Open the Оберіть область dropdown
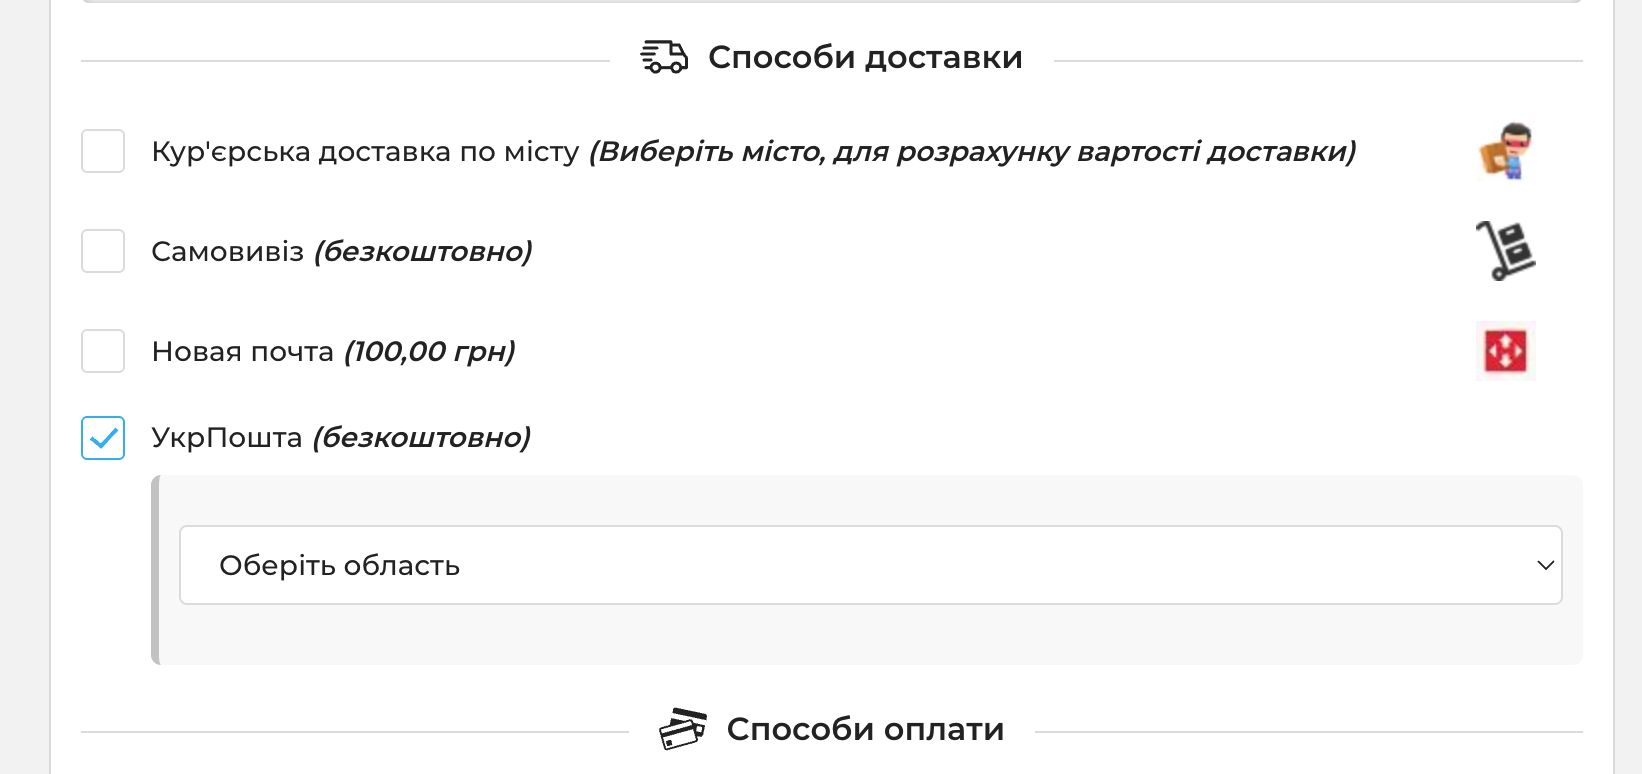The width and height of the screenshot is (1642, 774). [870, 565]
